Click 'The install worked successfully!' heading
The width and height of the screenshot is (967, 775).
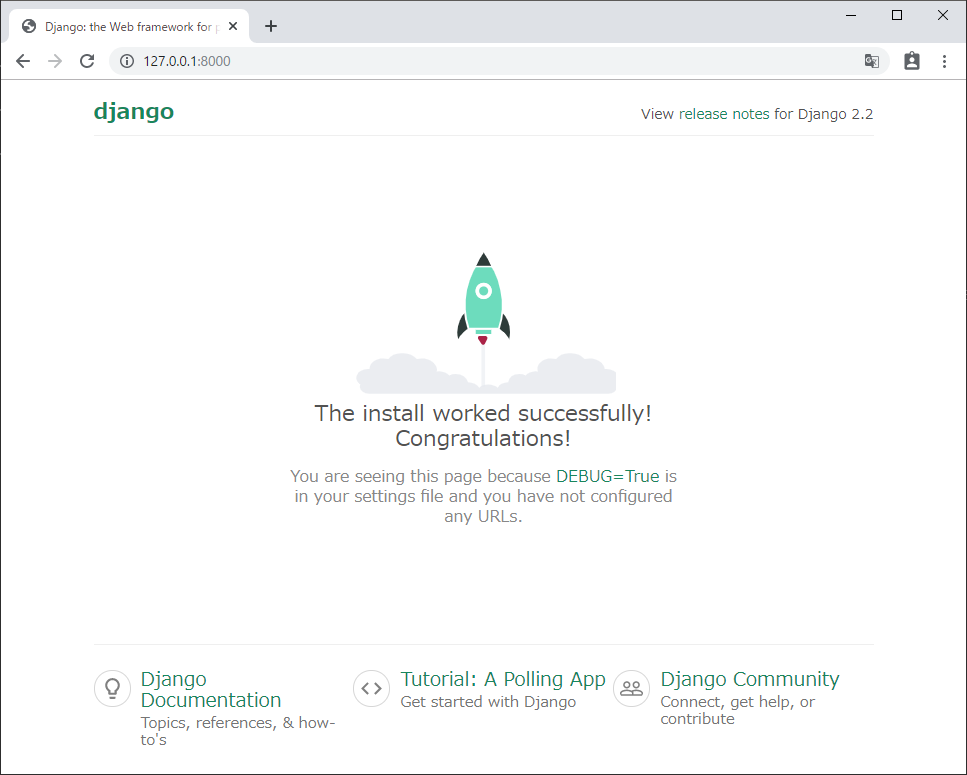pos(483,425)
